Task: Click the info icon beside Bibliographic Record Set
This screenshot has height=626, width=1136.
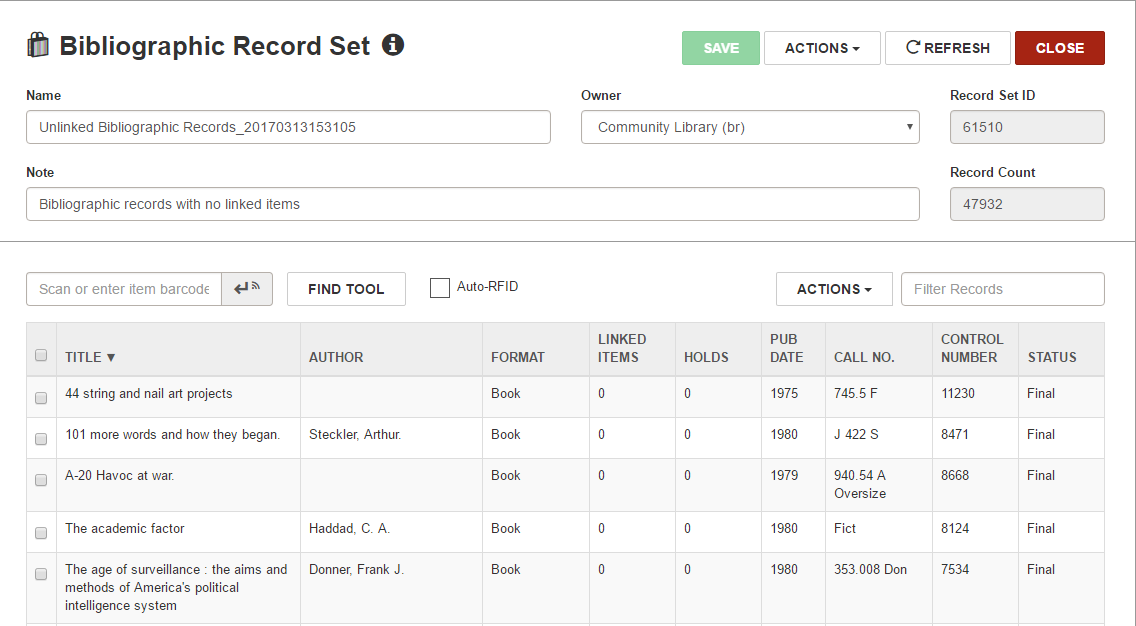Action: pyautogui.click(x=393, y=45)
